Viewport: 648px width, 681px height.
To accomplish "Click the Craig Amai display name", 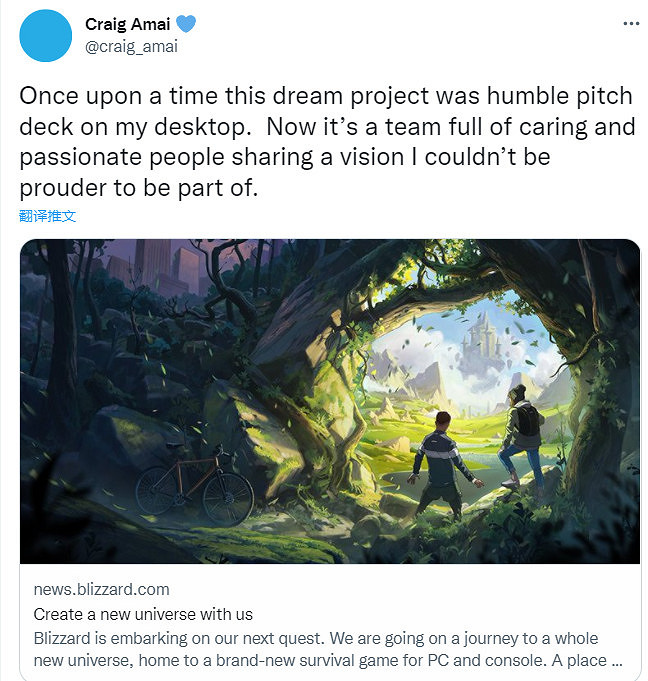I will (x=126, y=24).
